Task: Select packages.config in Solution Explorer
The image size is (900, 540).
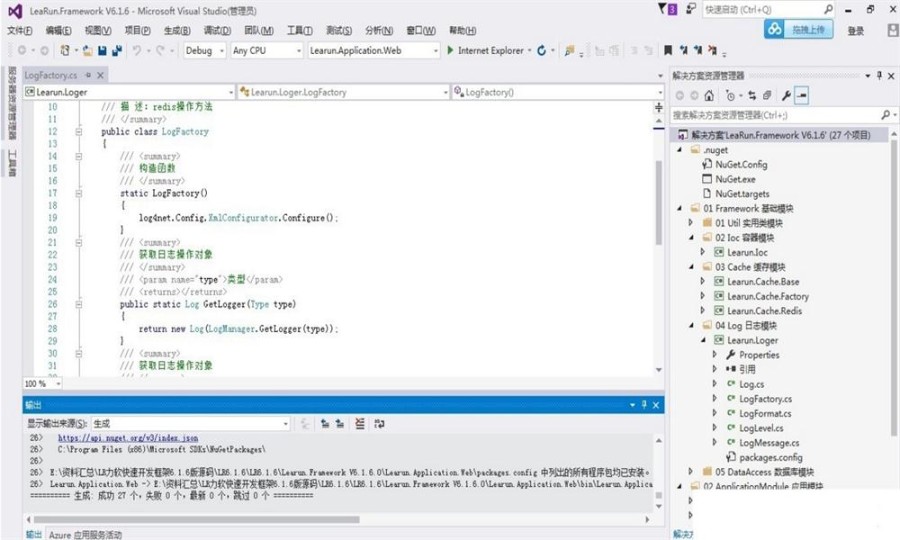Action: coord(771,457)
